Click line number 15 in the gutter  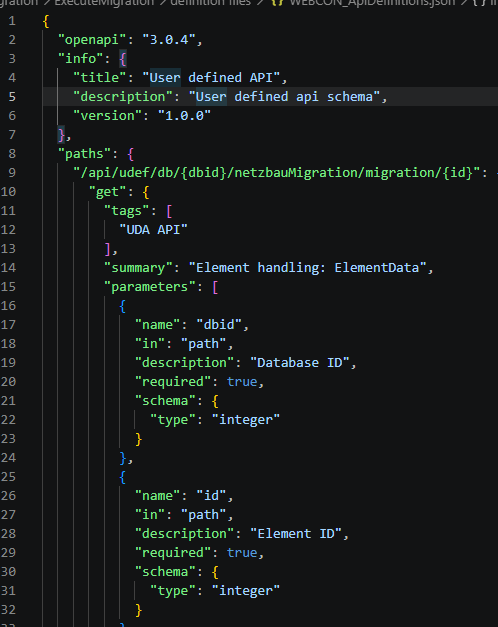pos(8,287)
